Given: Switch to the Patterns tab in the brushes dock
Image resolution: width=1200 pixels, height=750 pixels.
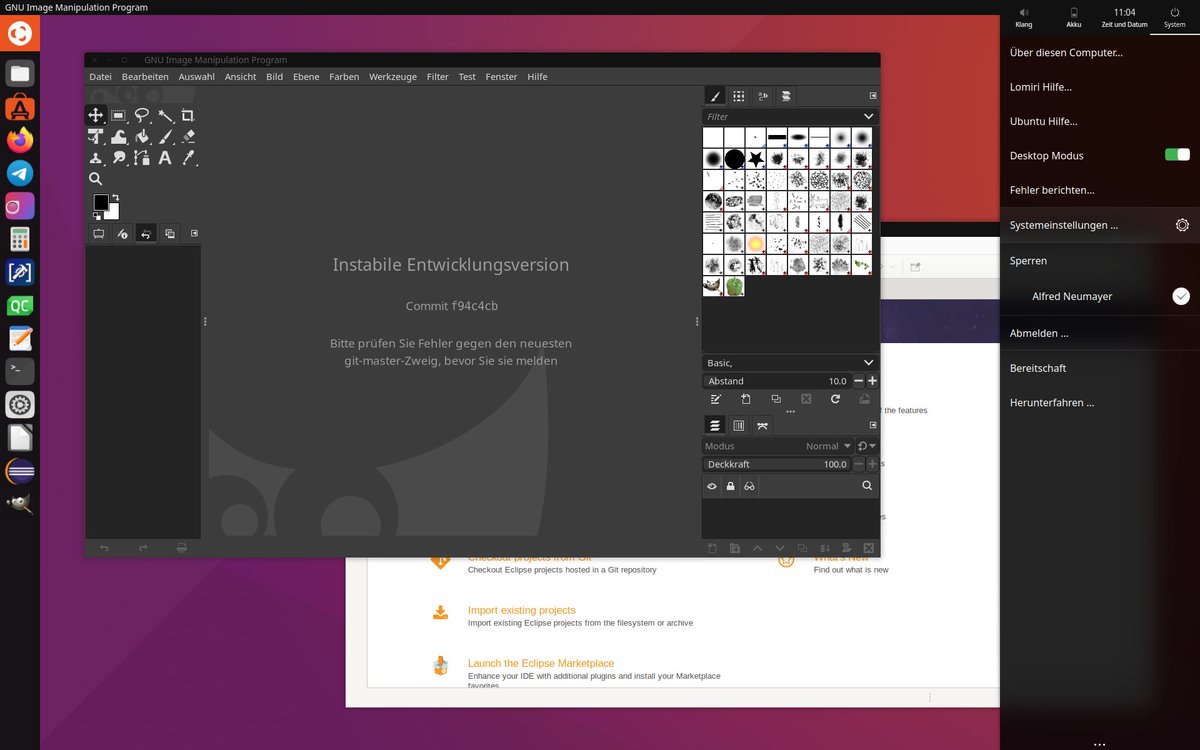Looking at the screenshot, I should (x=738, y=96).
